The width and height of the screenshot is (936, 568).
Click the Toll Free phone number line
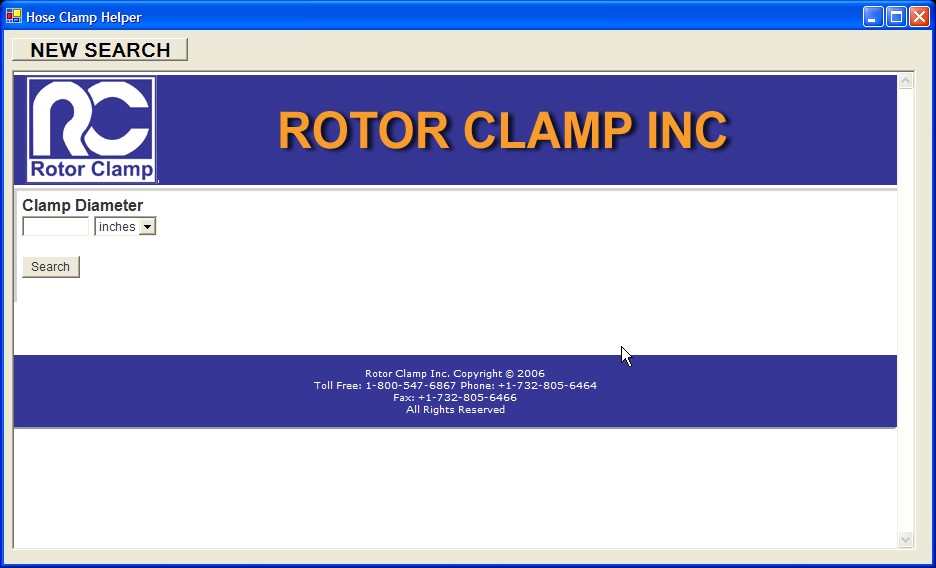pos(455,385)
